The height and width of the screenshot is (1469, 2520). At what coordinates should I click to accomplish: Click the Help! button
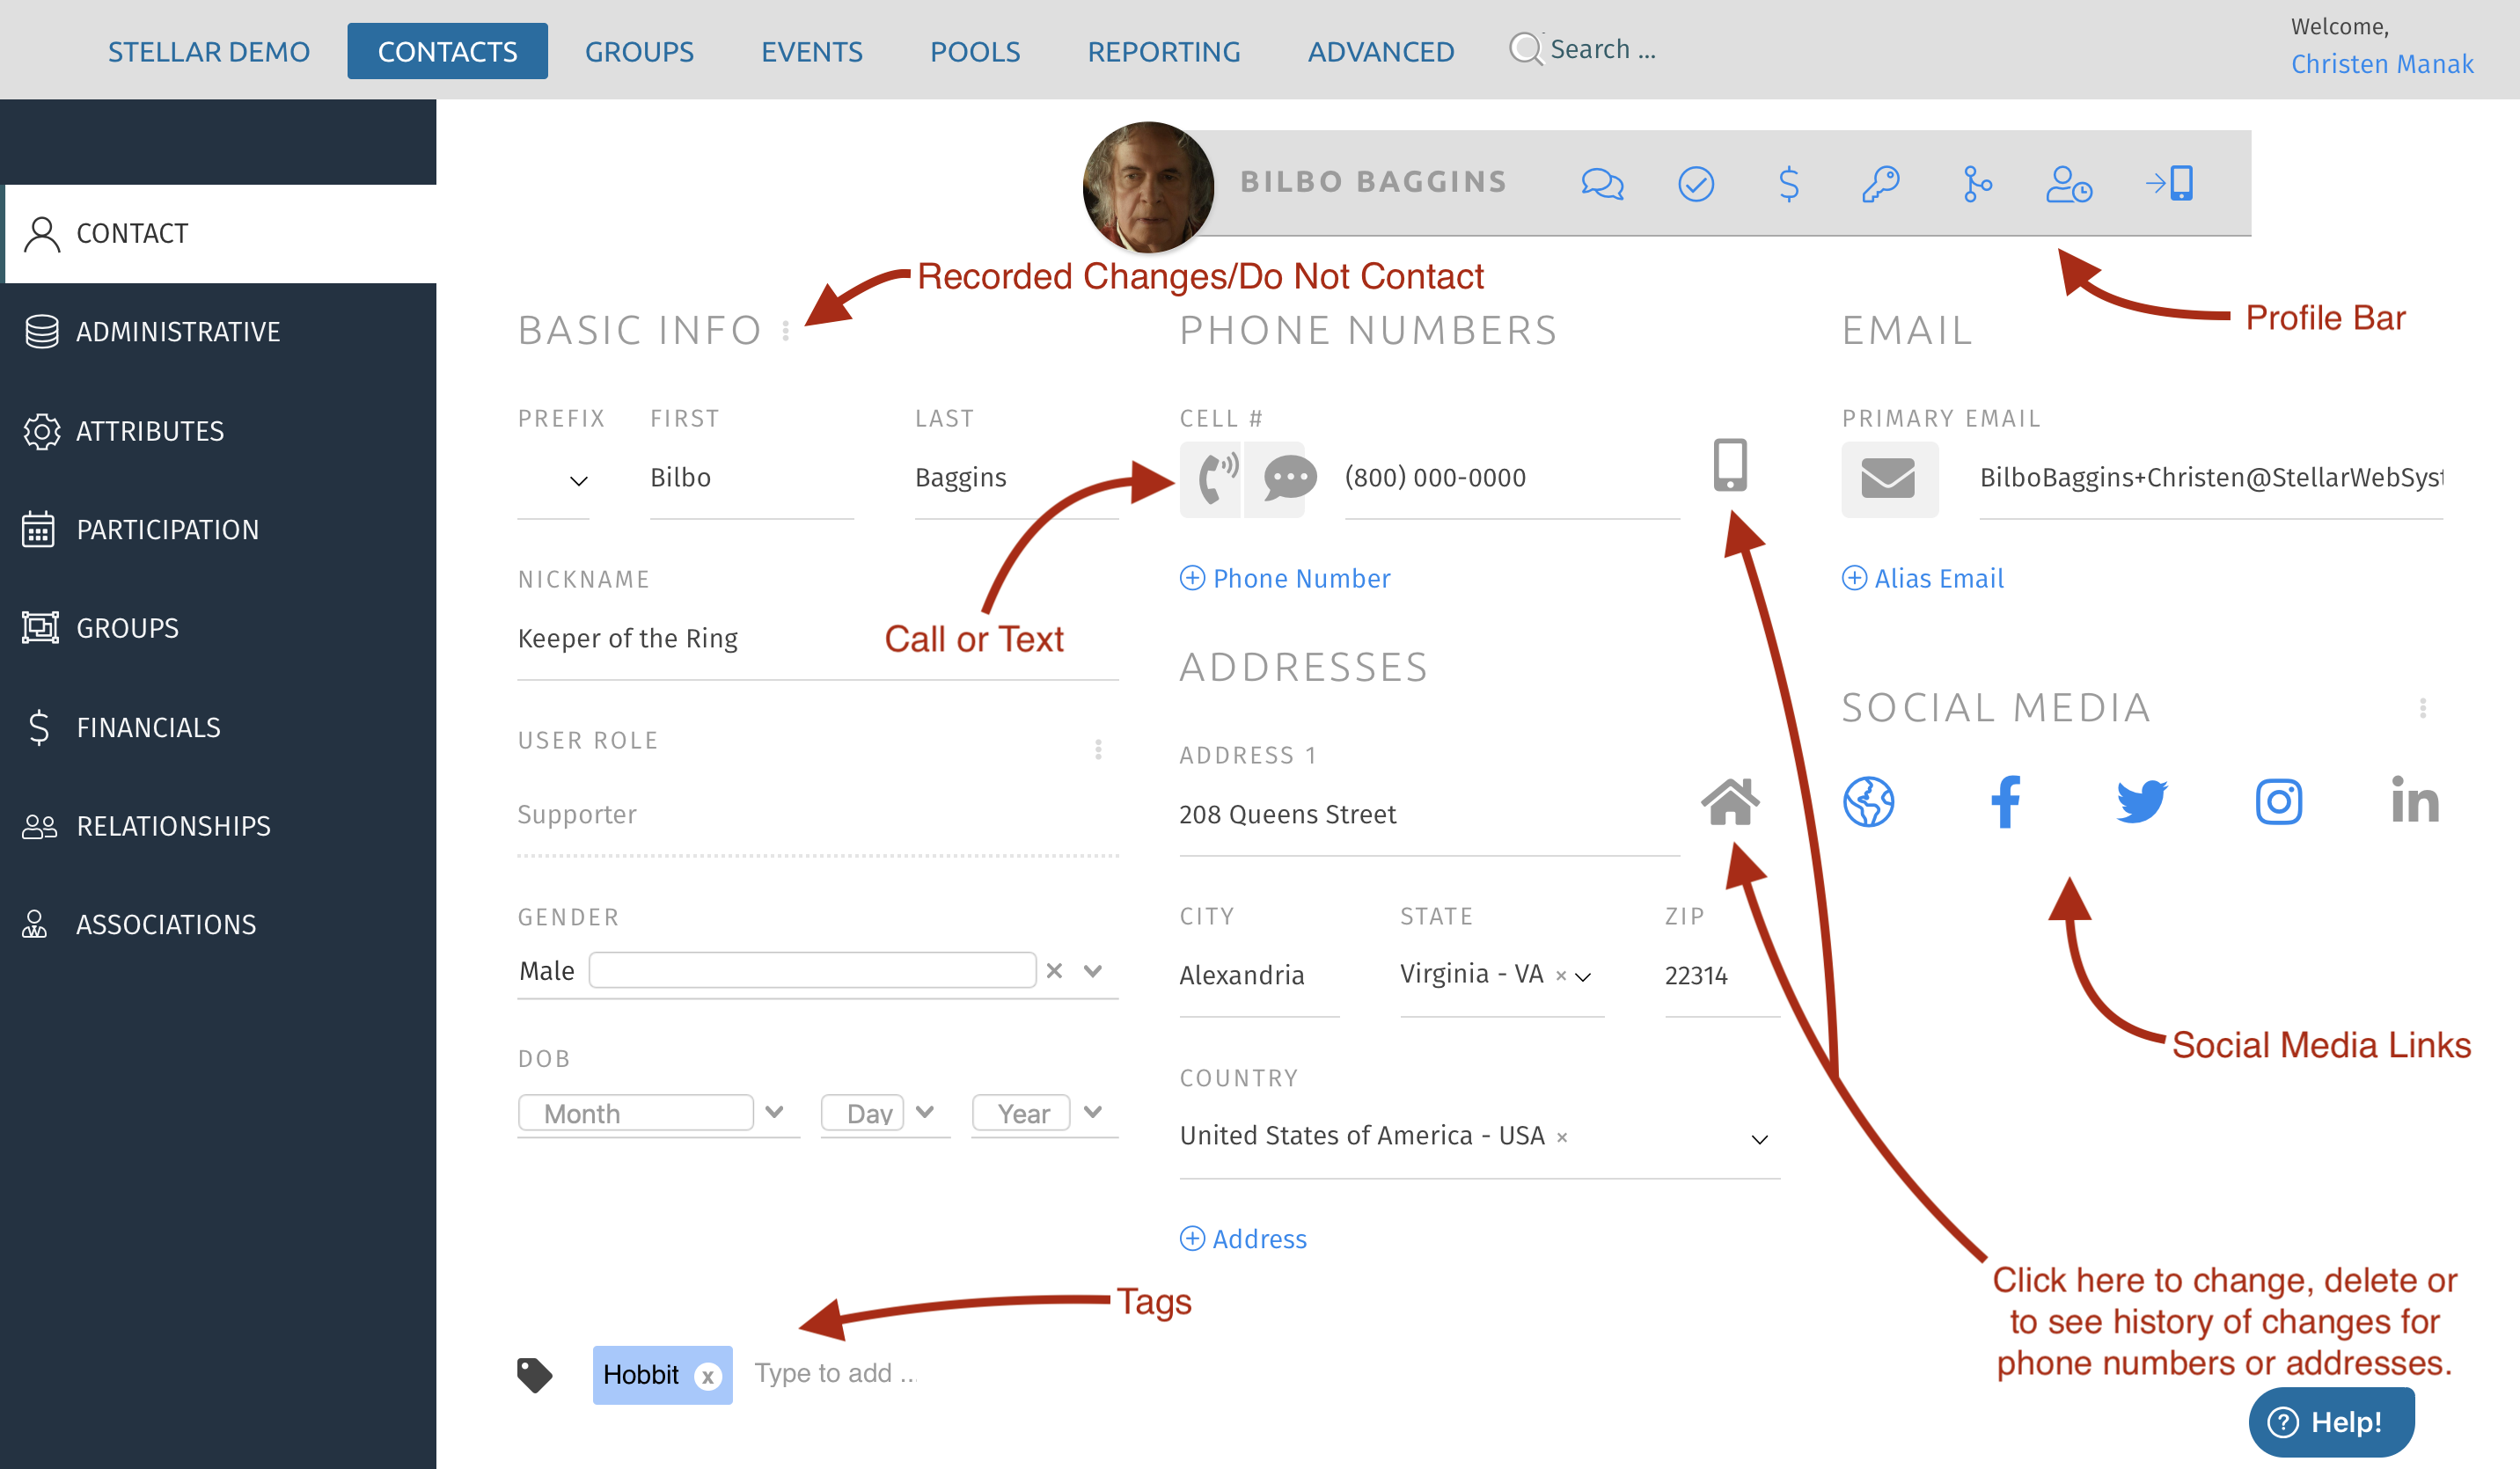click(2330, 1421)
